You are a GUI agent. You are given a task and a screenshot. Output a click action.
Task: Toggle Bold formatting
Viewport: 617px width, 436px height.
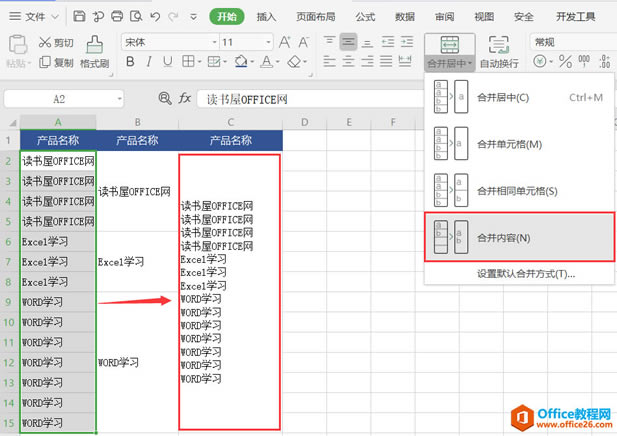[x=130, y=62]
